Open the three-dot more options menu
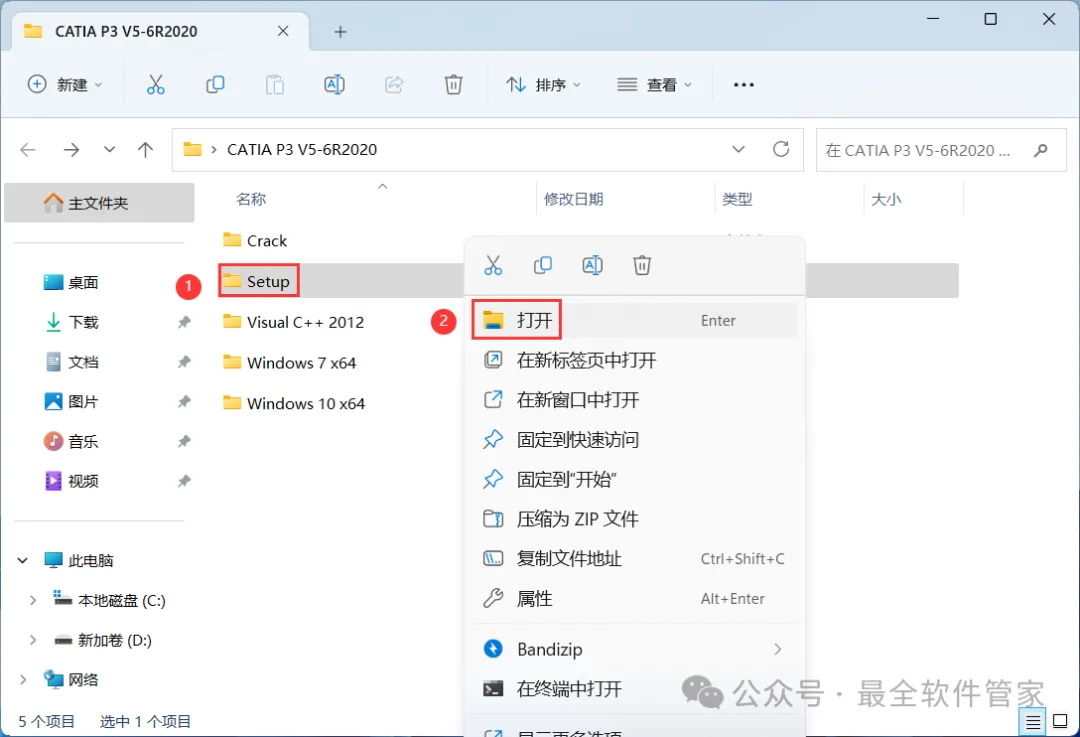1080x737 pixels. coord(744,85)
